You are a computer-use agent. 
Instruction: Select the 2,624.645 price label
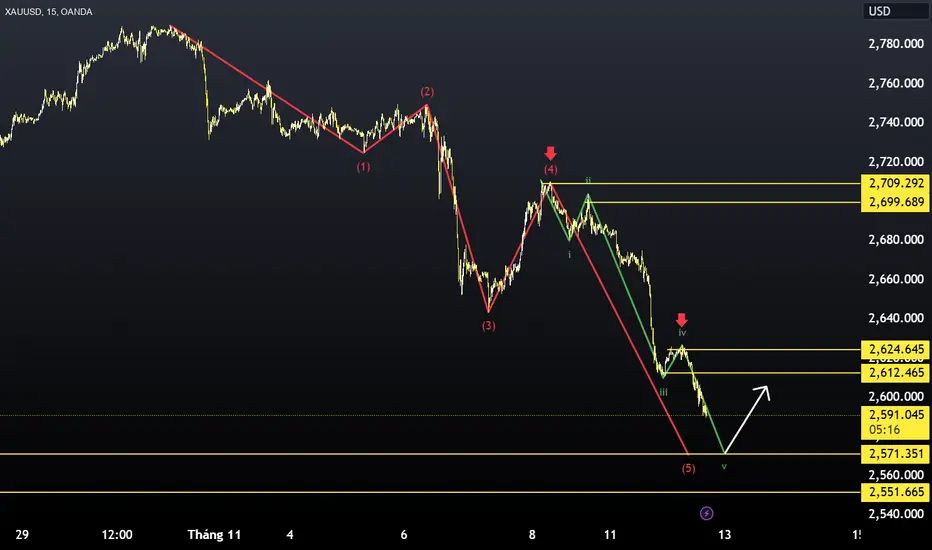895,349
